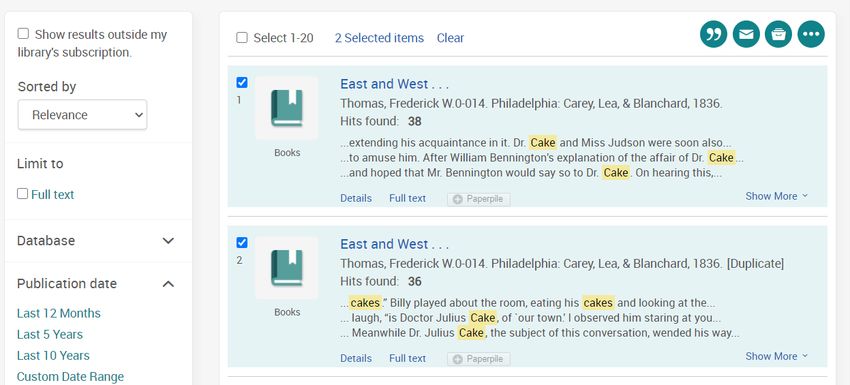Tick the Full text limit checkbox
The width and height of the screenshot is (850, 385).
(22, 194)
